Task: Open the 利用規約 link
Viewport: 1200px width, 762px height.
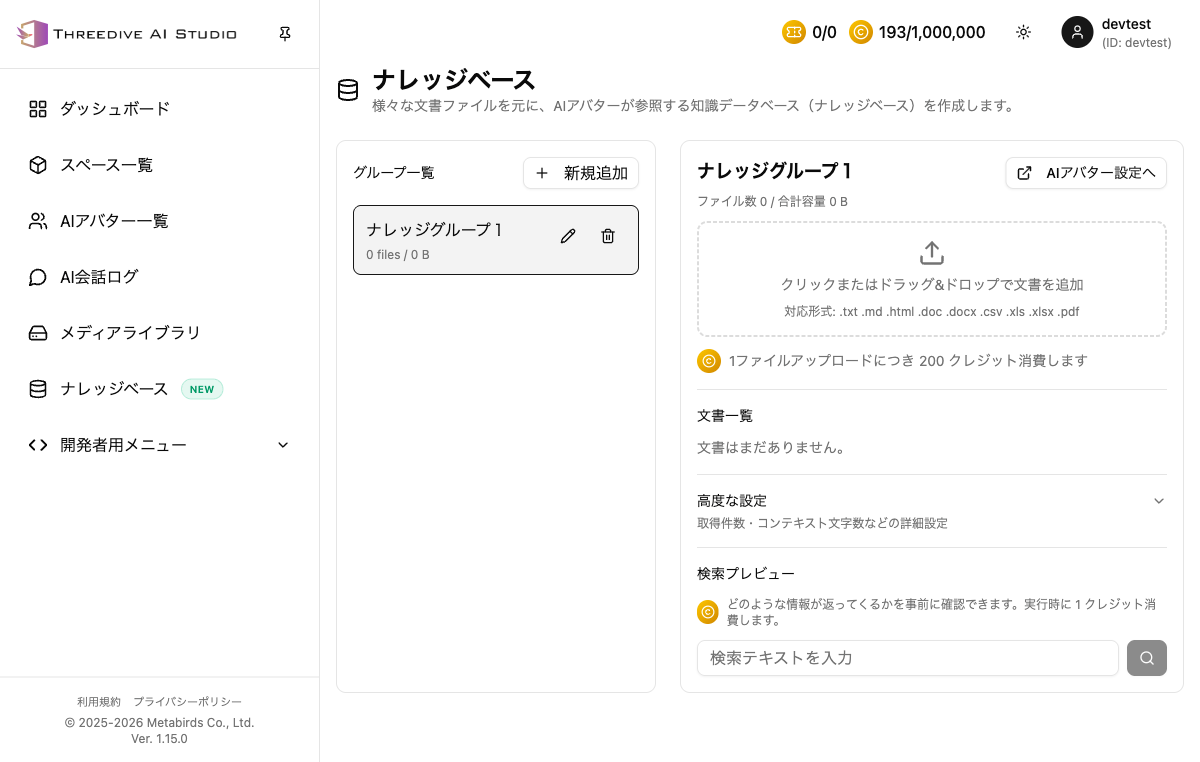Action: [99, 702]
